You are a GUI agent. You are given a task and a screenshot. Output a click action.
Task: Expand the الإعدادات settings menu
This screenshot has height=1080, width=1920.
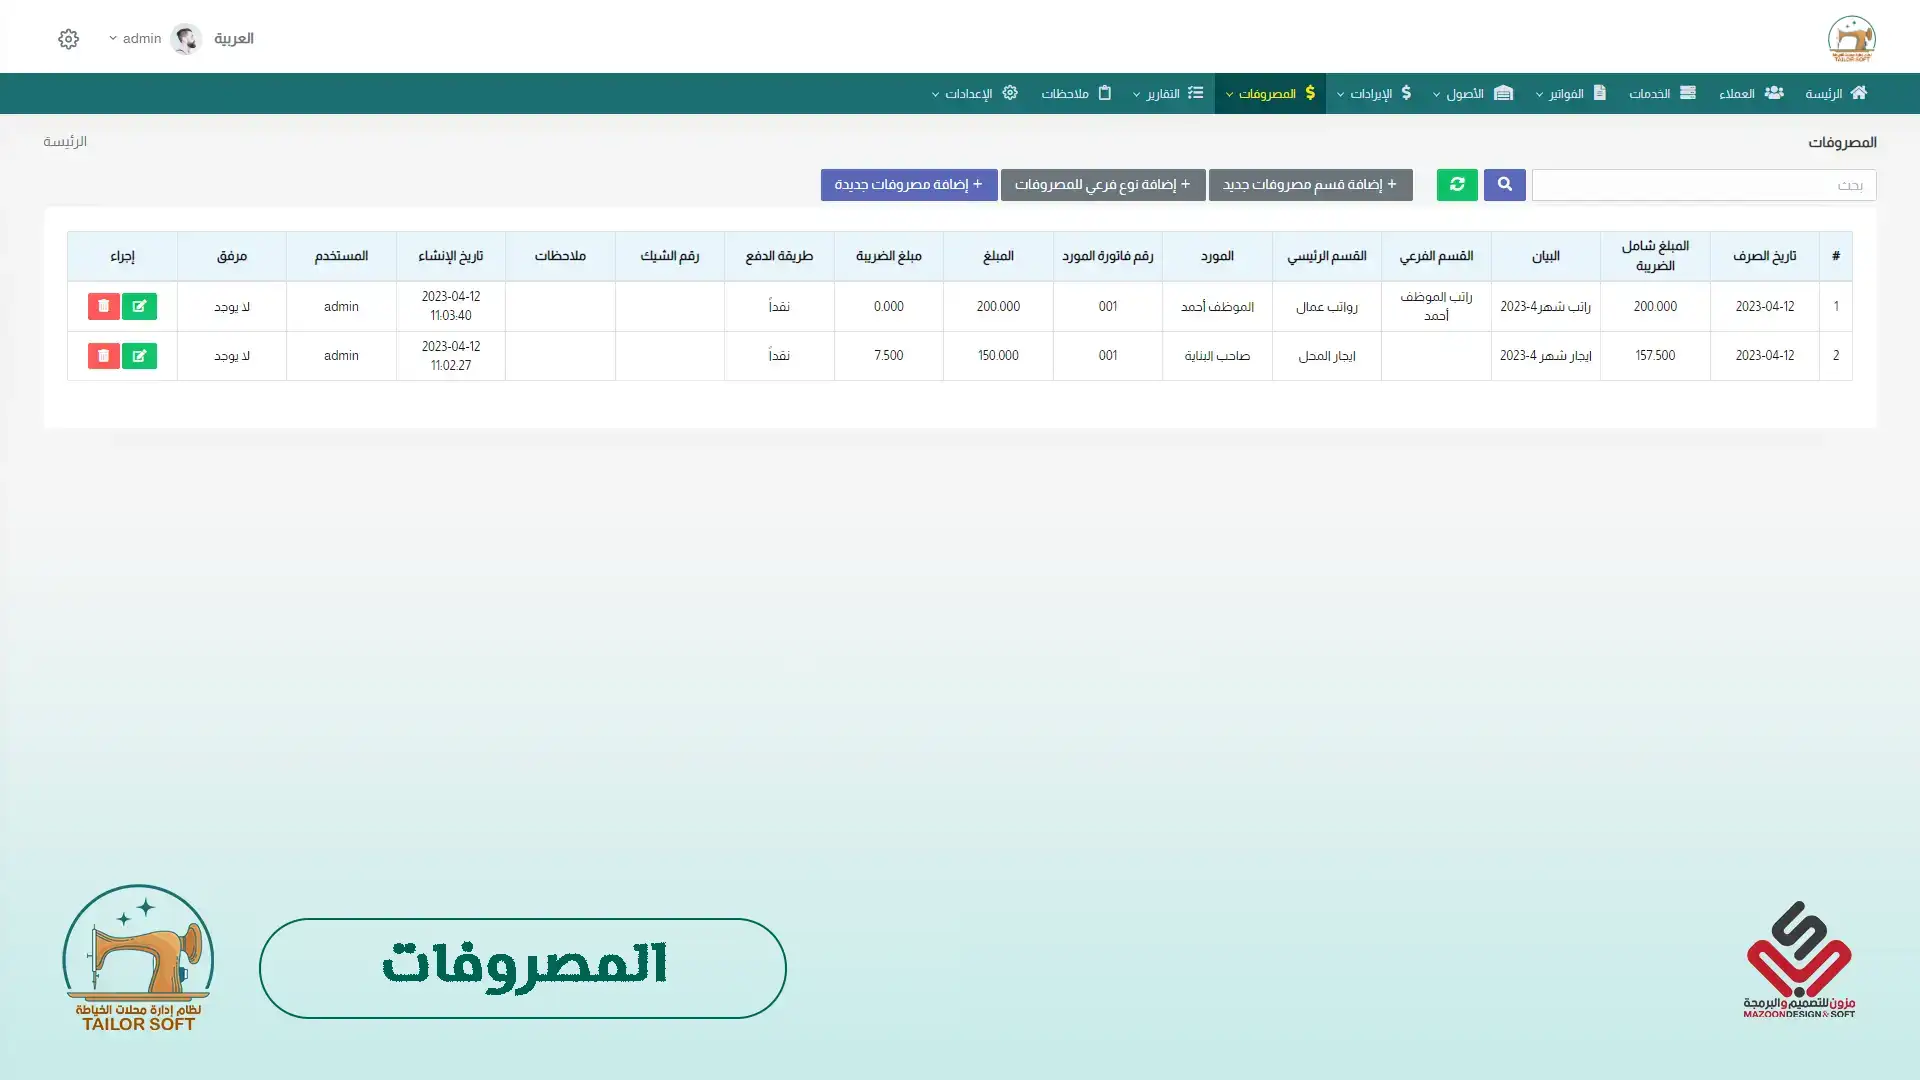[974, 93]
